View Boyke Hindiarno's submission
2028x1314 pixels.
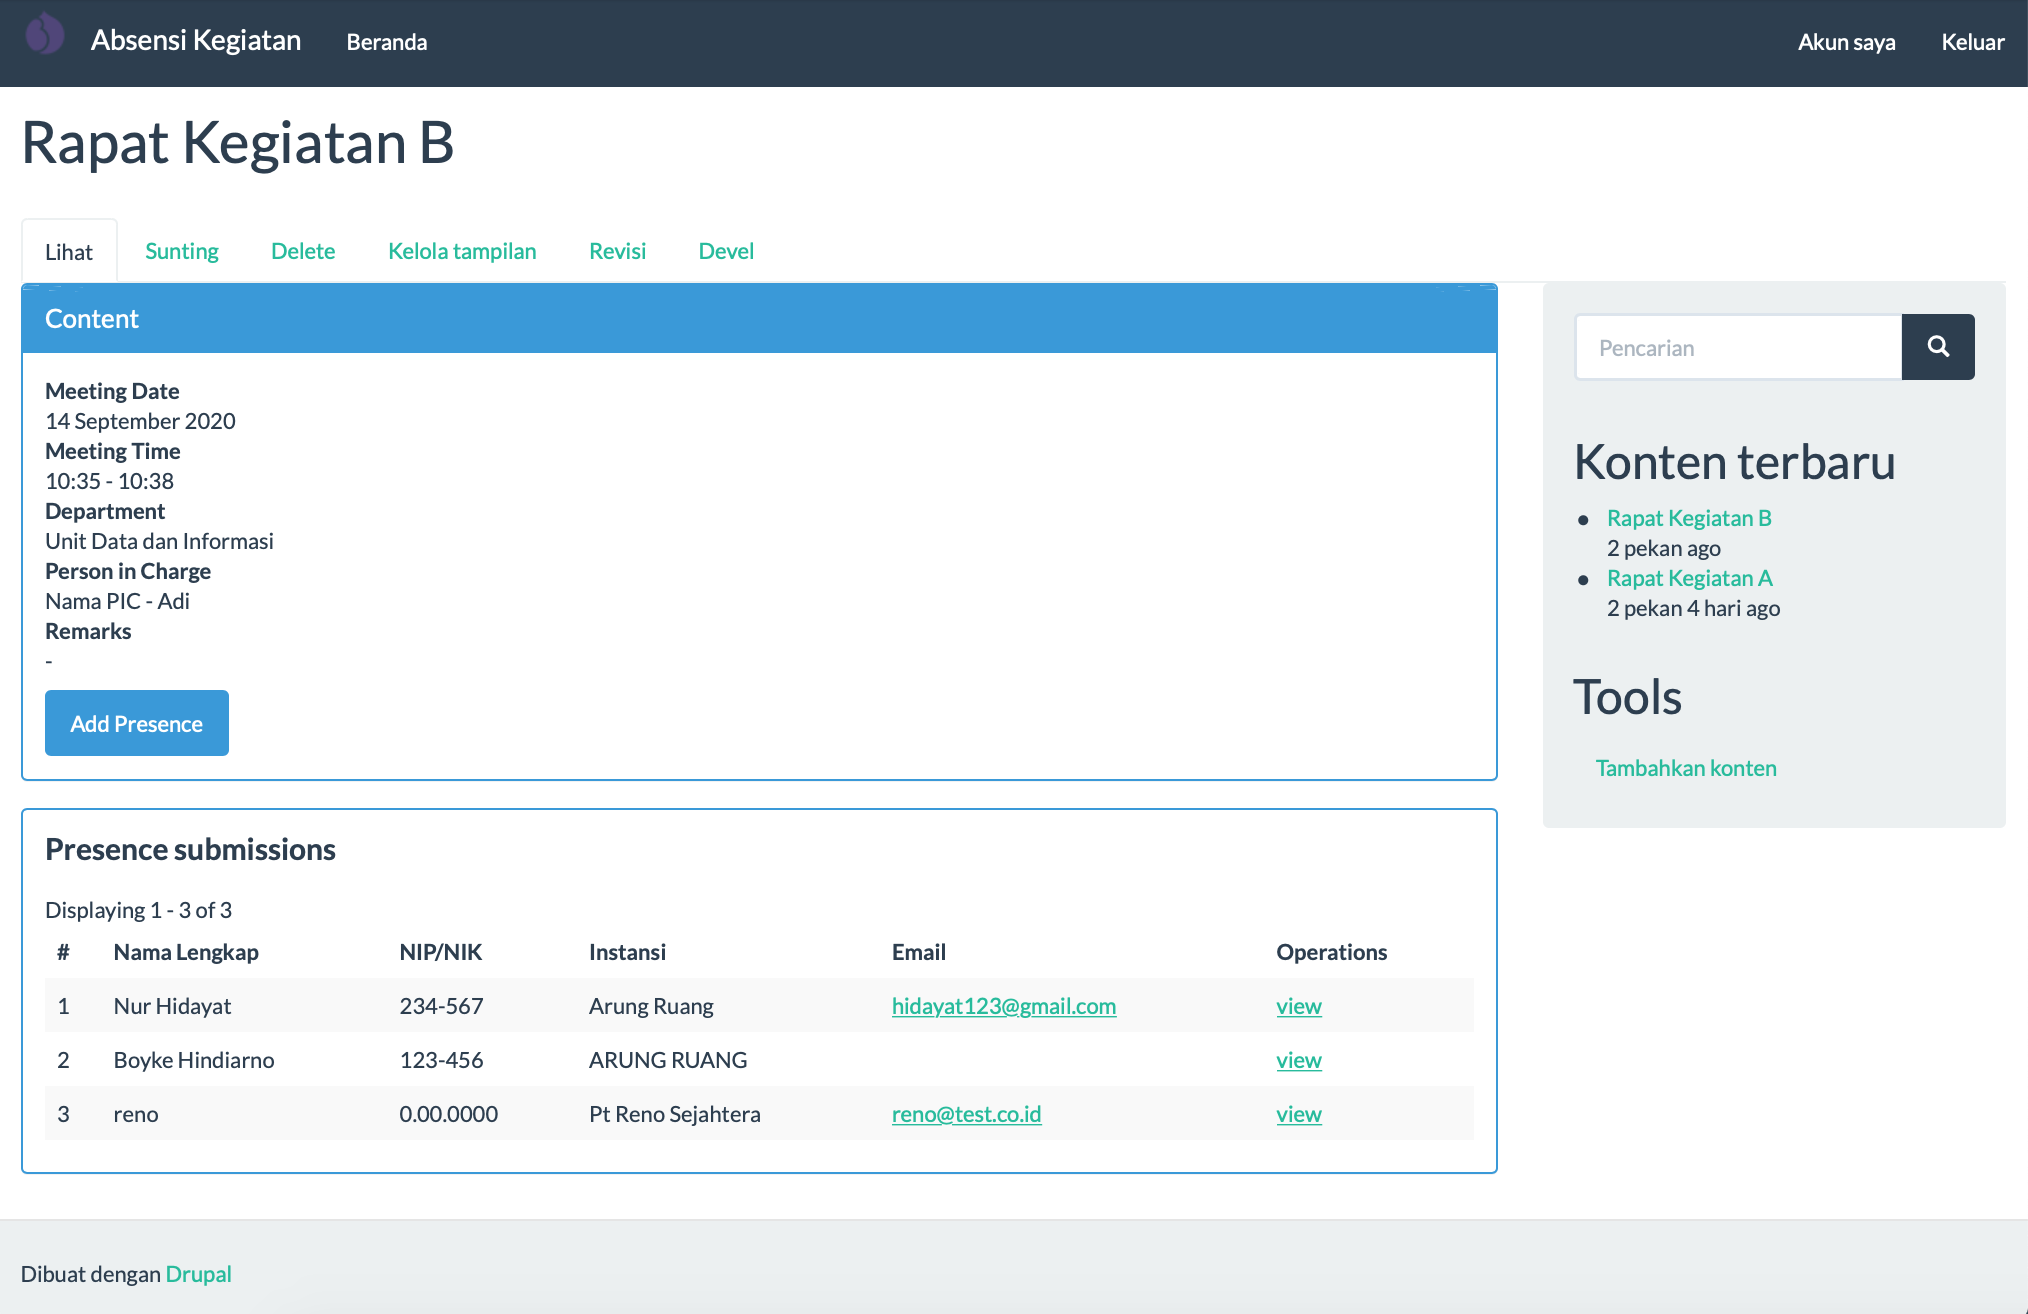point(1298,1060)
